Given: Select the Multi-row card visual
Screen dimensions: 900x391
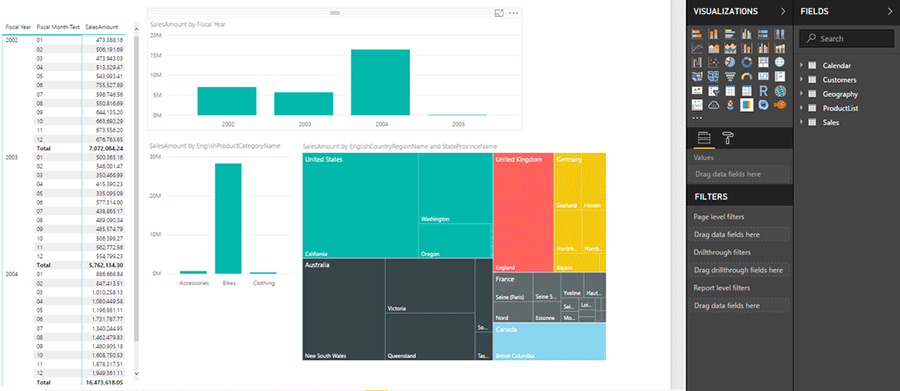Looking at the screenshot, I should (779, 76).
